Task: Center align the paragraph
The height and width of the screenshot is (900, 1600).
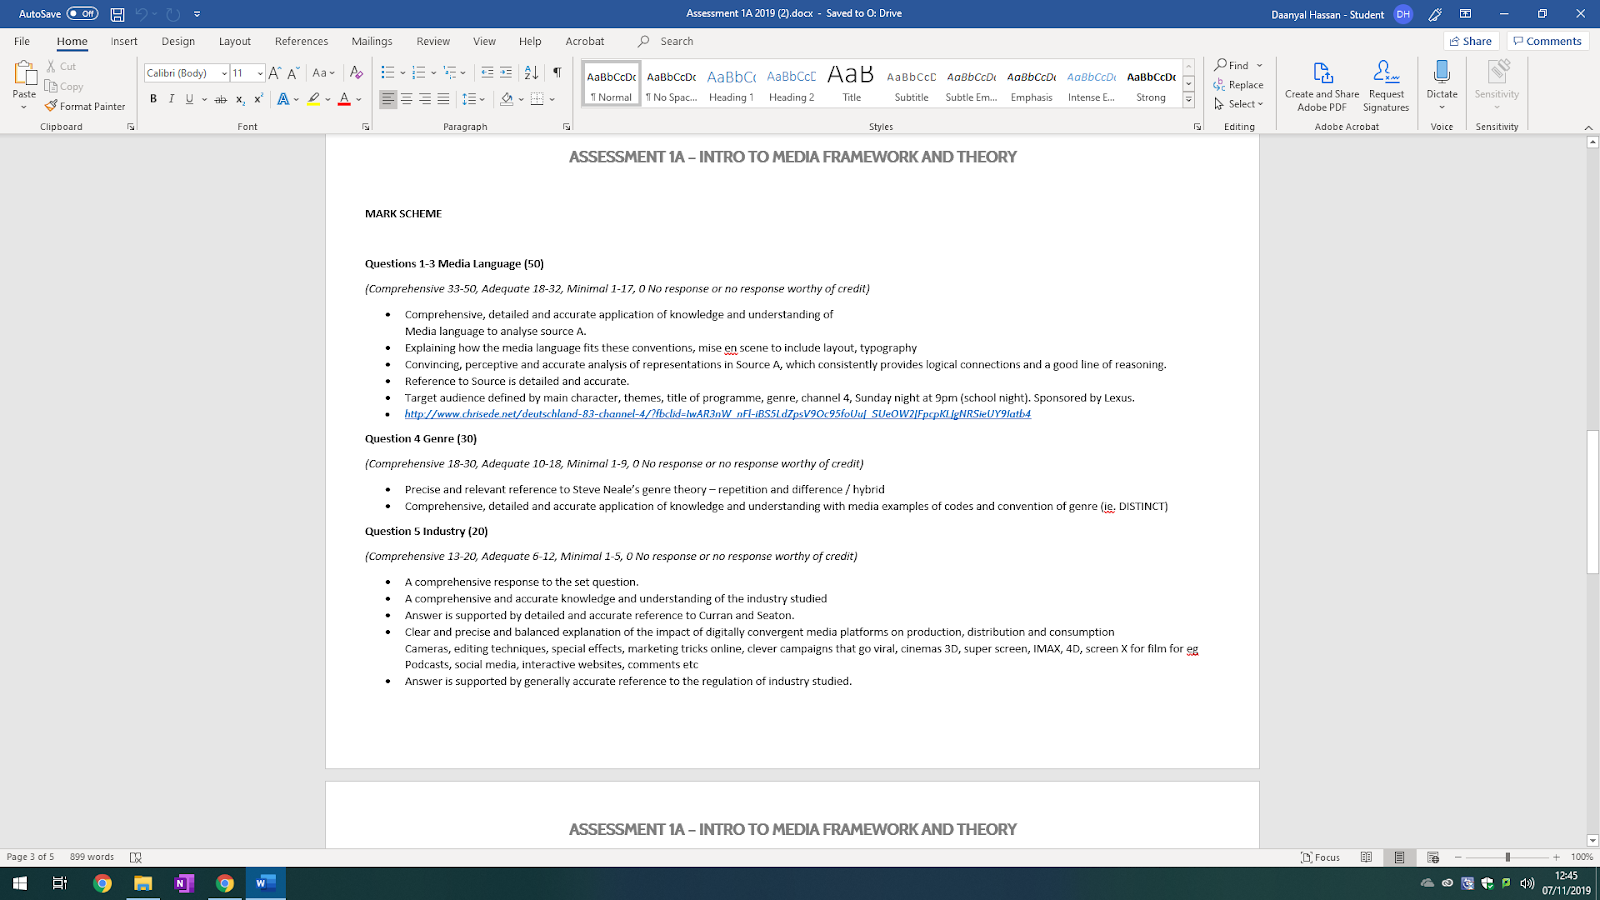Action: 406,99
